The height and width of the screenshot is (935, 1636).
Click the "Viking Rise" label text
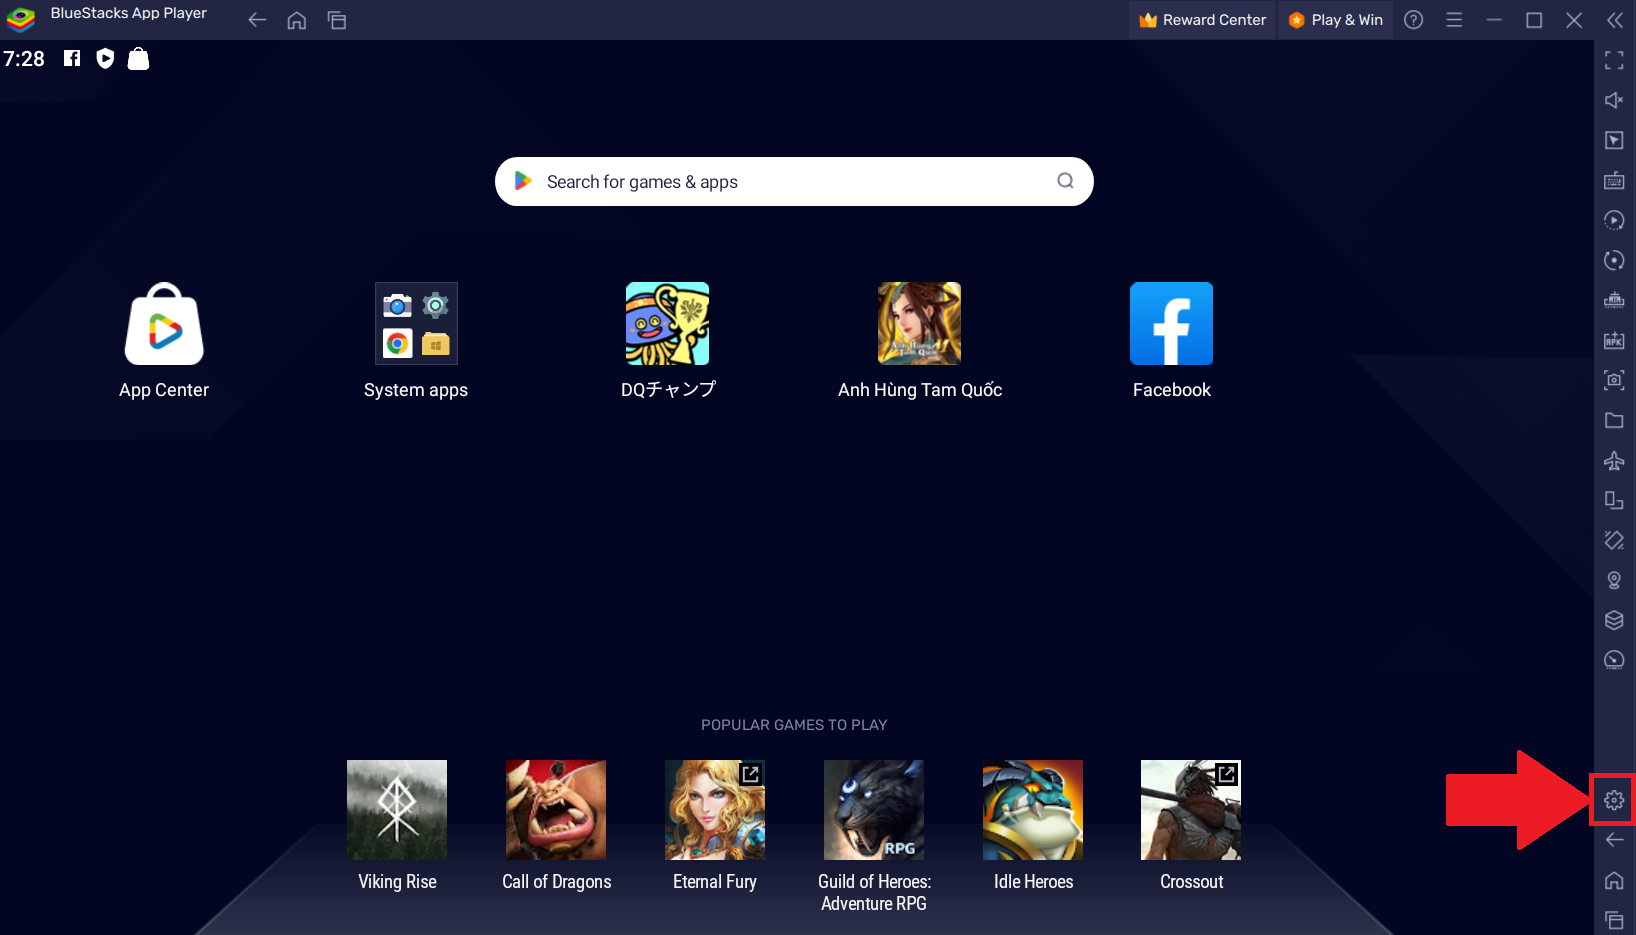(x=397, y=882)
